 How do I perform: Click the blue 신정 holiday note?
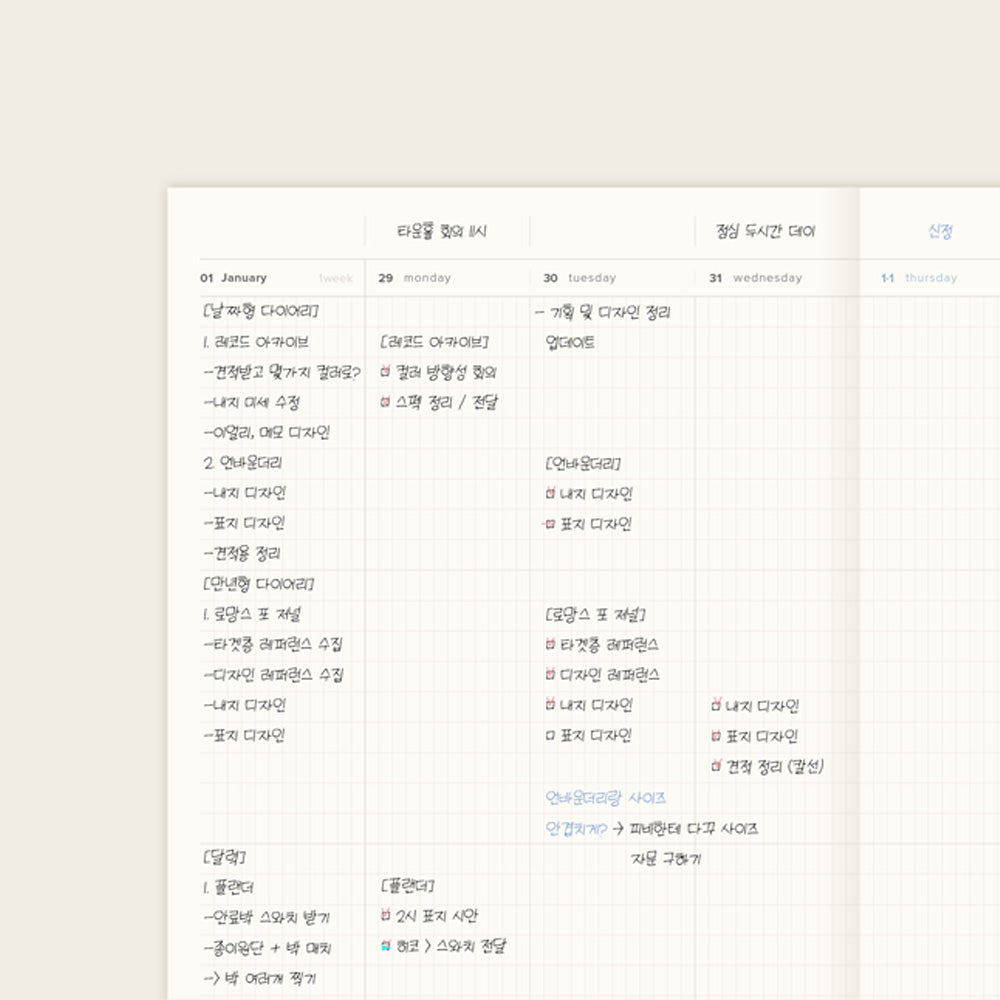pyautogui.click(x=940, y=232)
